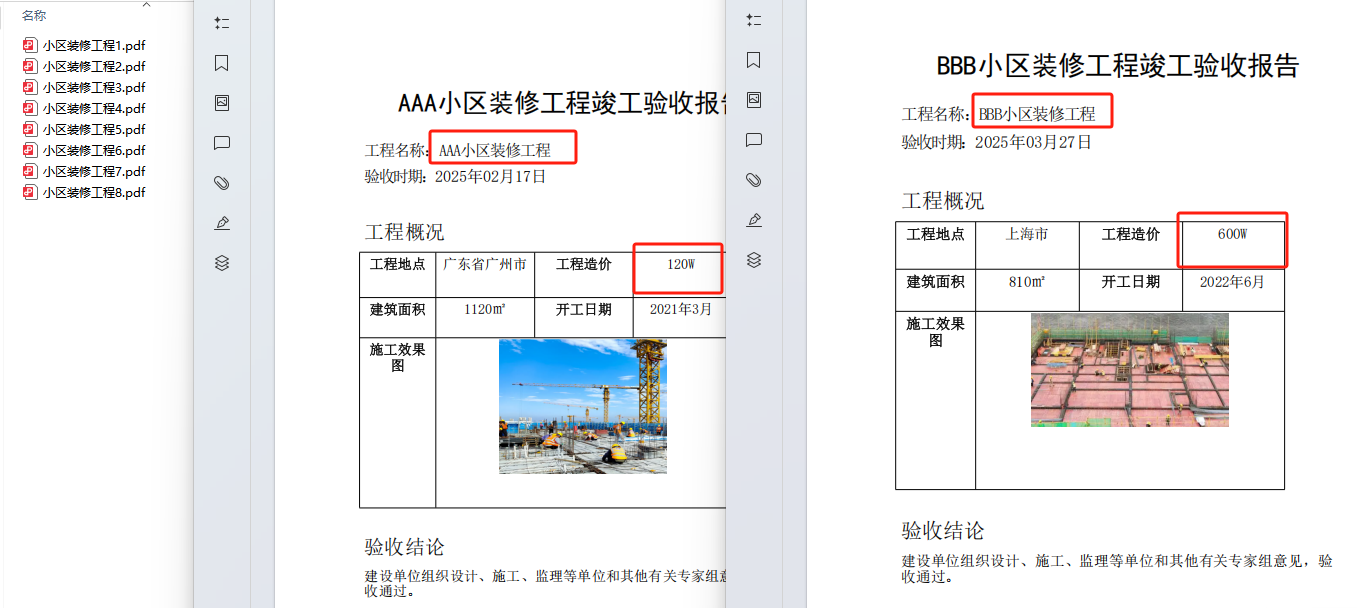The width and height of the screenshot is (1362, 608).
Task: Open the bookmarks panel in right viewer
Action: pos(753,61)
